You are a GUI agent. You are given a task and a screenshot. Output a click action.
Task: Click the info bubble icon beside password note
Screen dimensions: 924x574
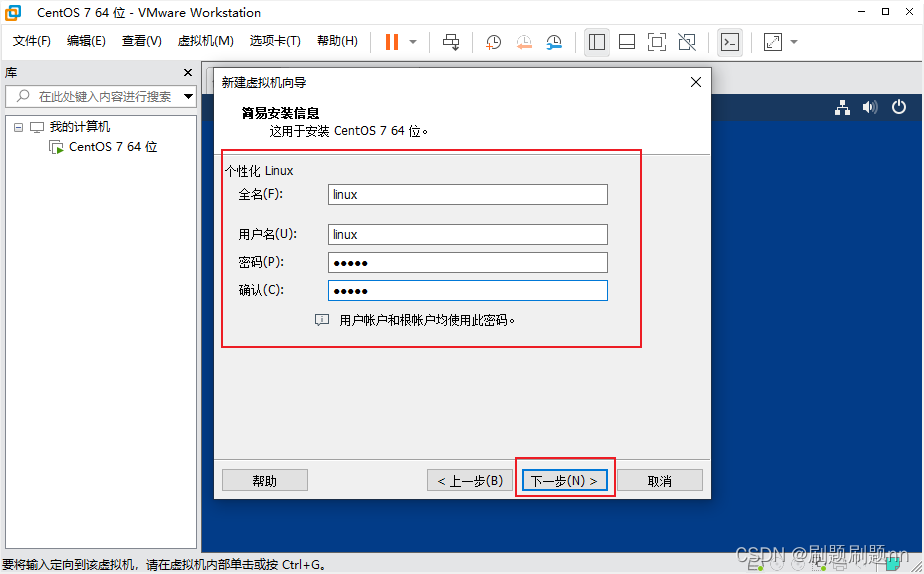point(322,320)
